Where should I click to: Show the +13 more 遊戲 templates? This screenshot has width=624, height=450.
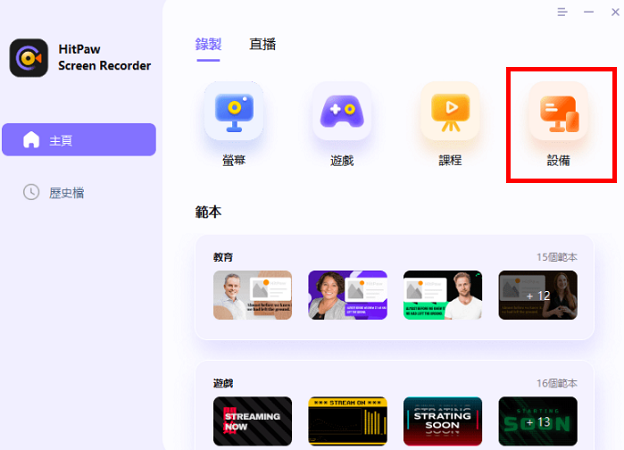537,421
